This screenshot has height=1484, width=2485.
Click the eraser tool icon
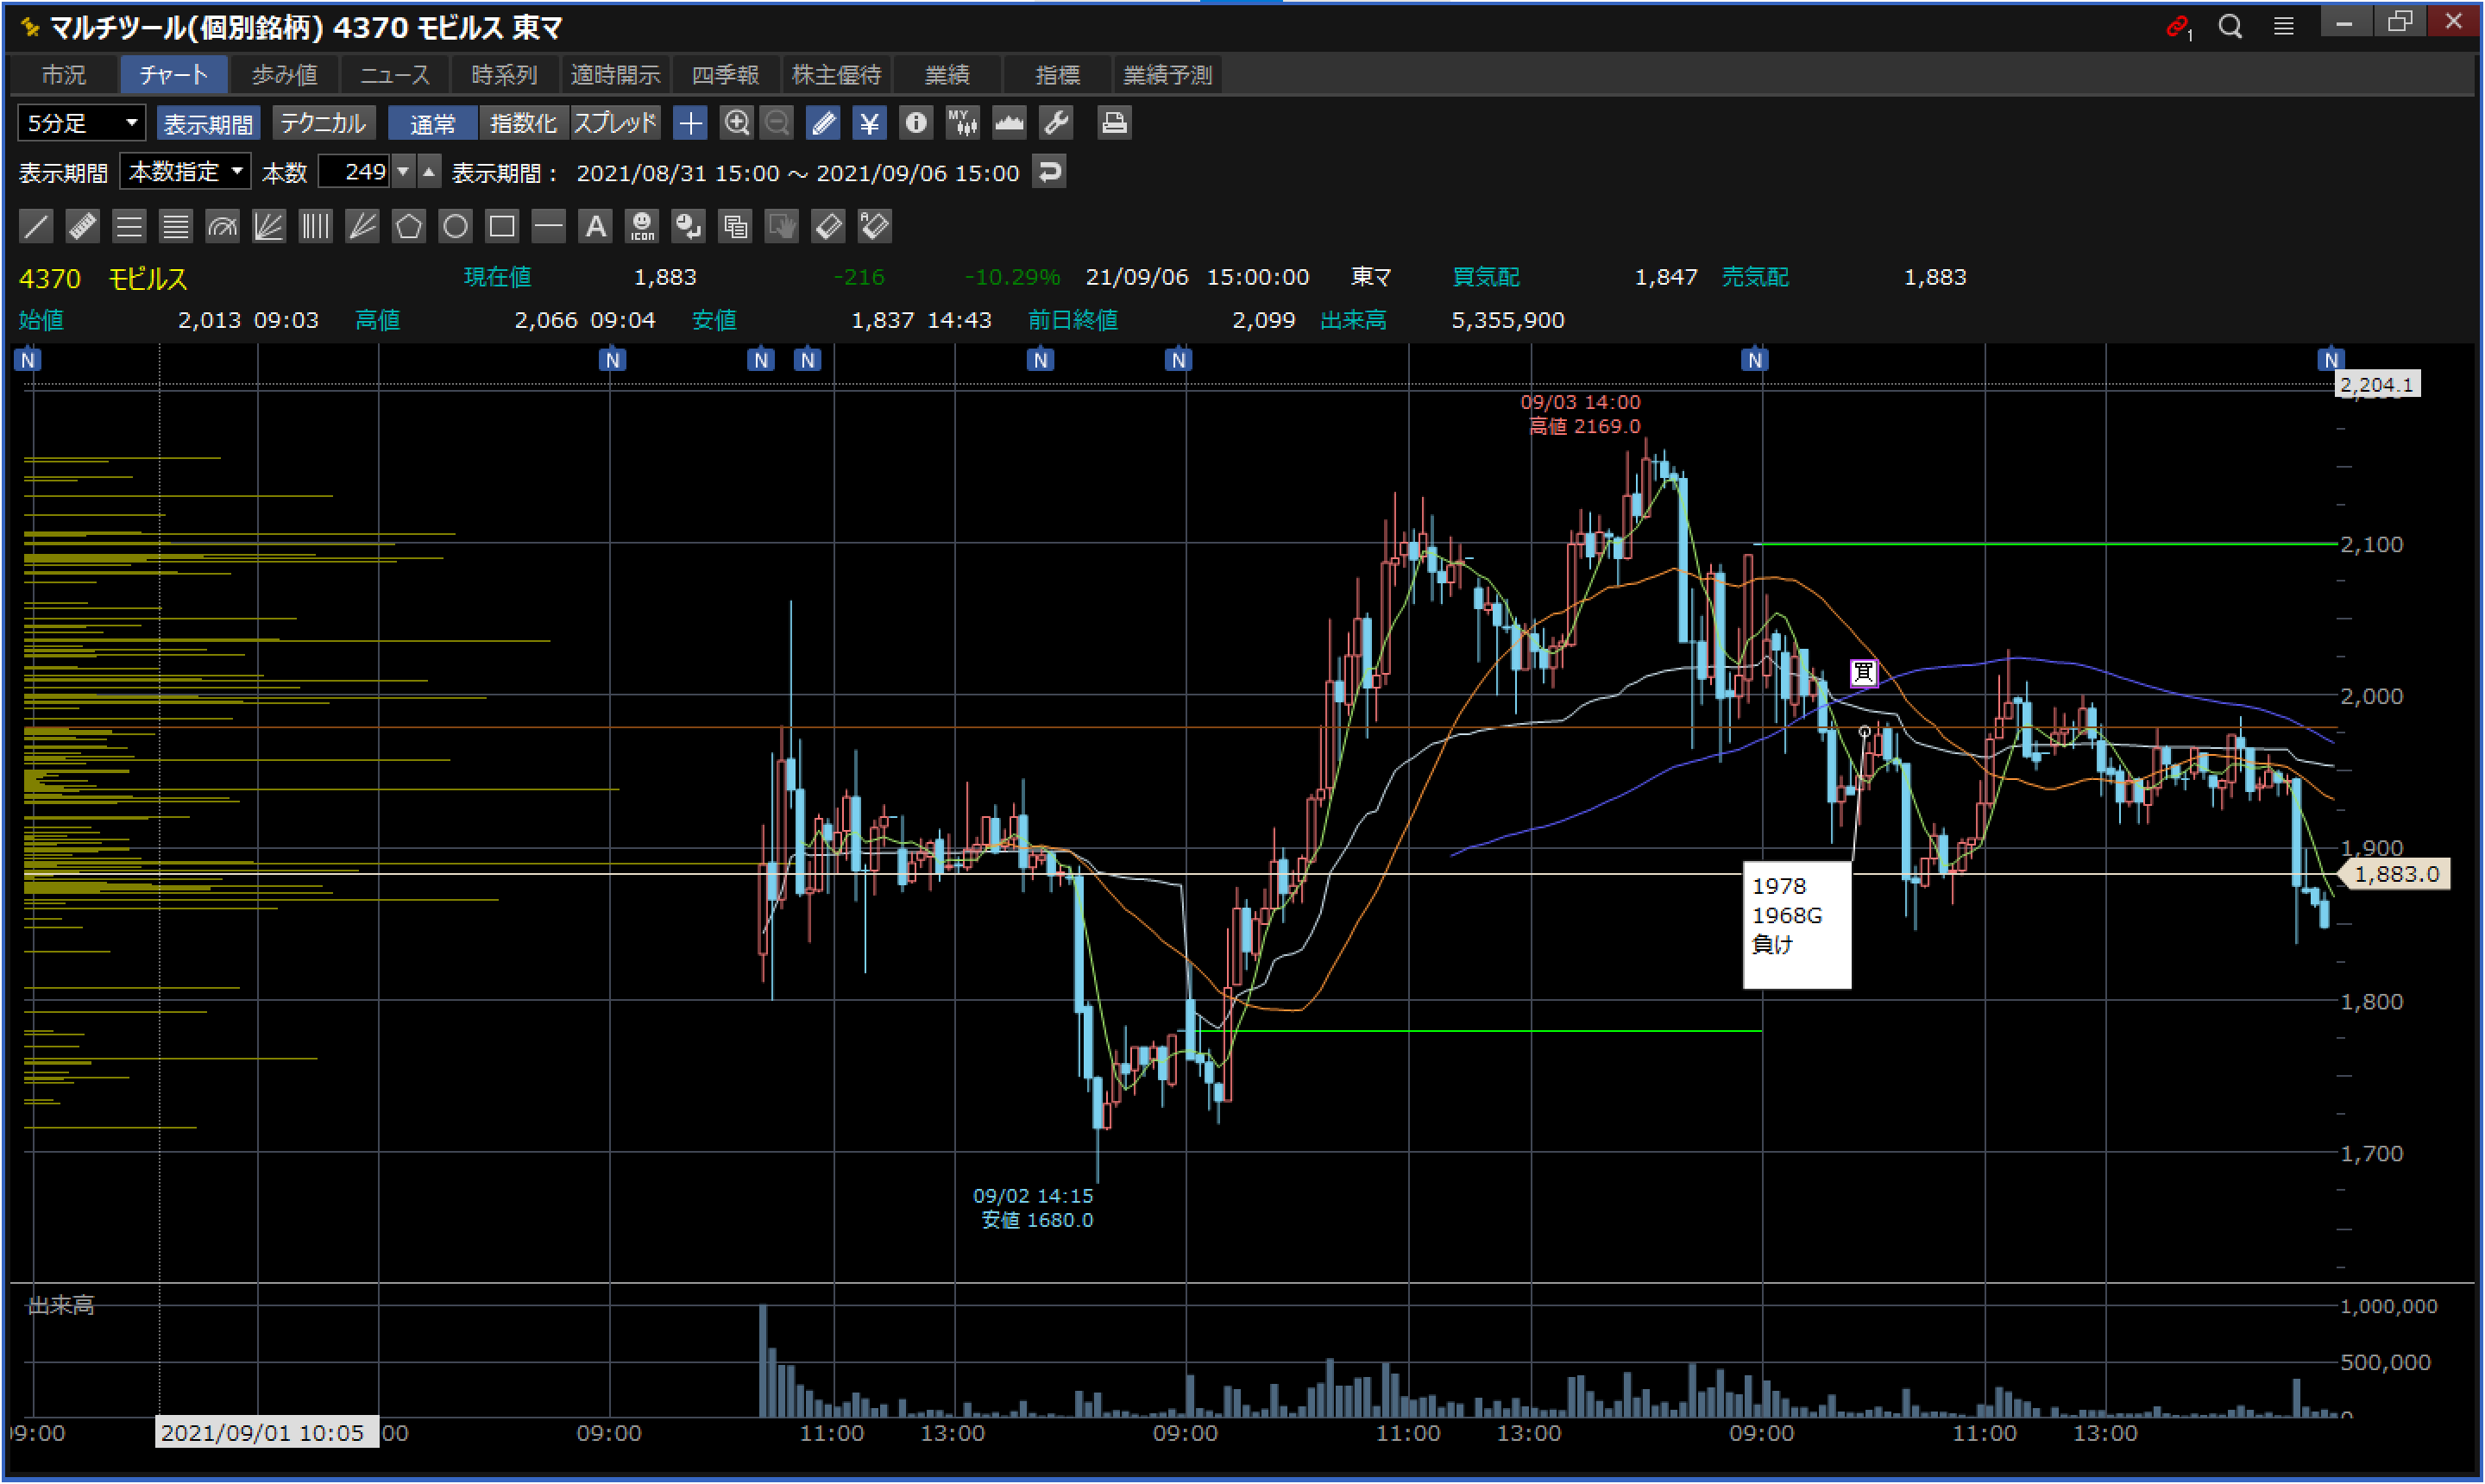[x=828, y=226]
